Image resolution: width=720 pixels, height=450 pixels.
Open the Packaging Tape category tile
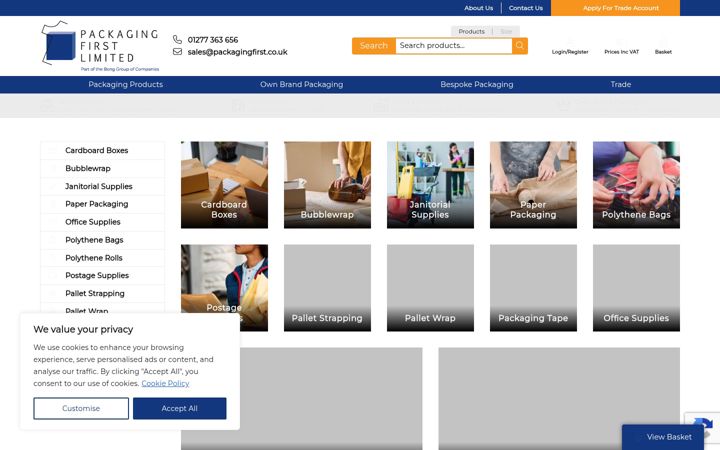click(x=533, y=287)
